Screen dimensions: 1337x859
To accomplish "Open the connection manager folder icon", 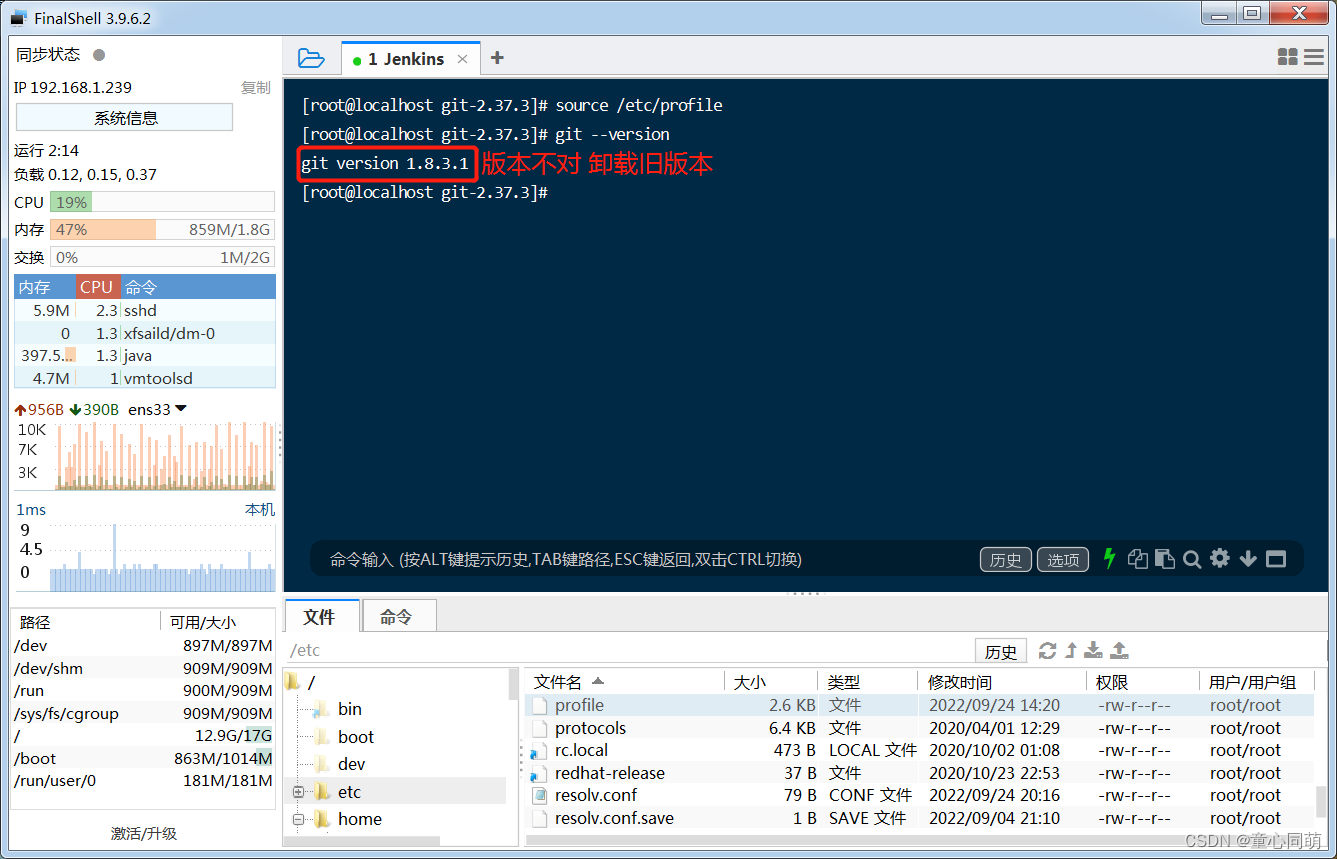I will point(311,58).
